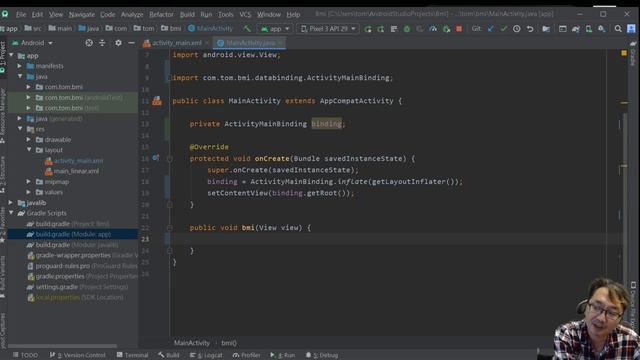Click the Git revert arrow icon

coord(530,29)
